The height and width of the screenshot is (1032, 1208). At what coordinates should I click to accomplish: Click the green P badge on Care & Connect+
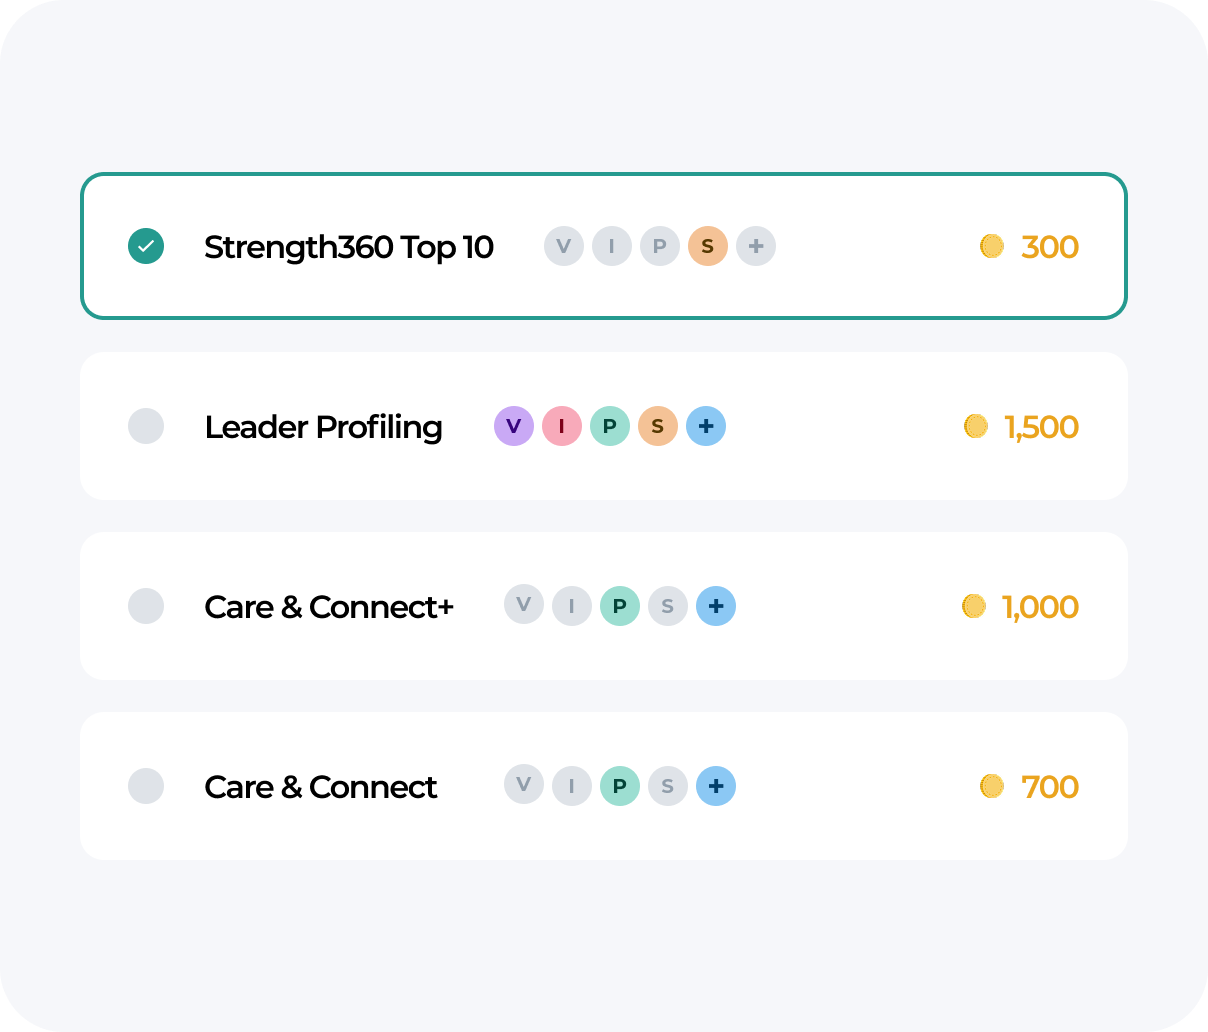[620, 606]
